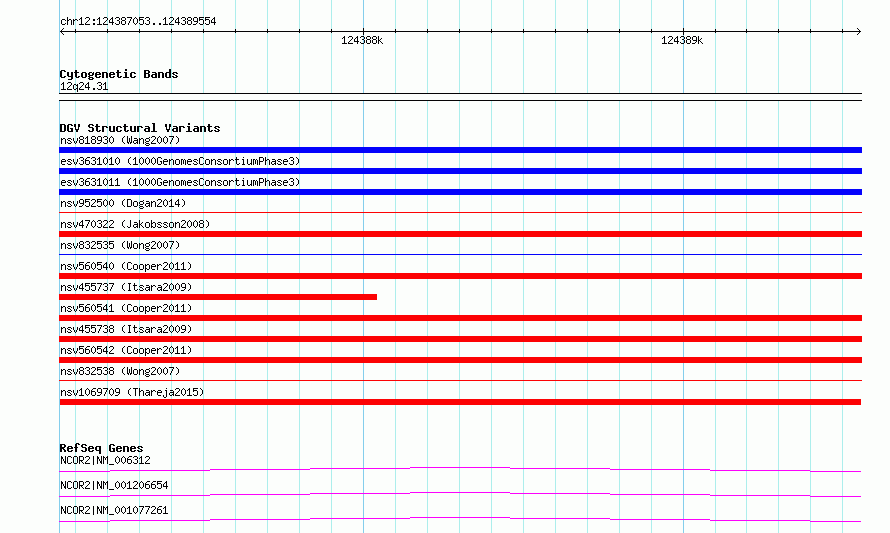890x533 pixels.
Task: Open variant nsv455737 (Itsara2009) label
Action: (x=126, y=287)
